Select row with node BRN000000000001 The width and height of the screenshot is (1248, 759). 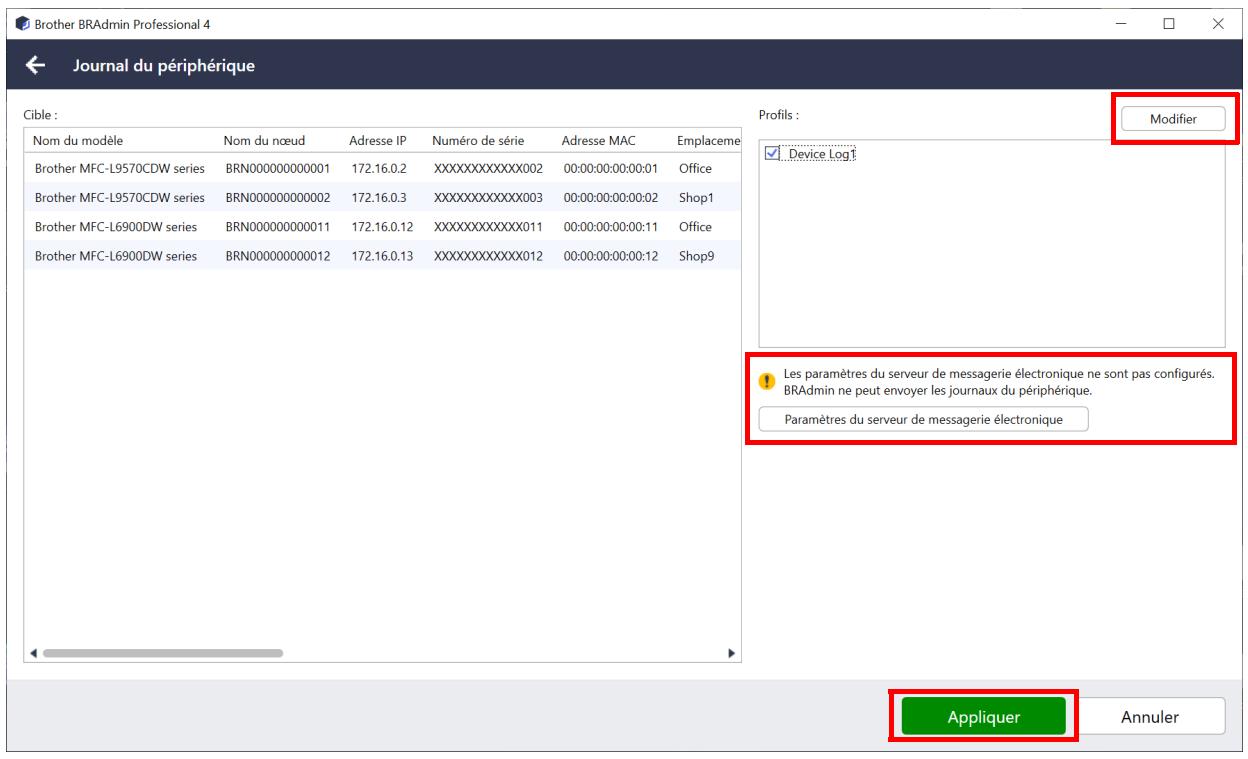[382, 169]
